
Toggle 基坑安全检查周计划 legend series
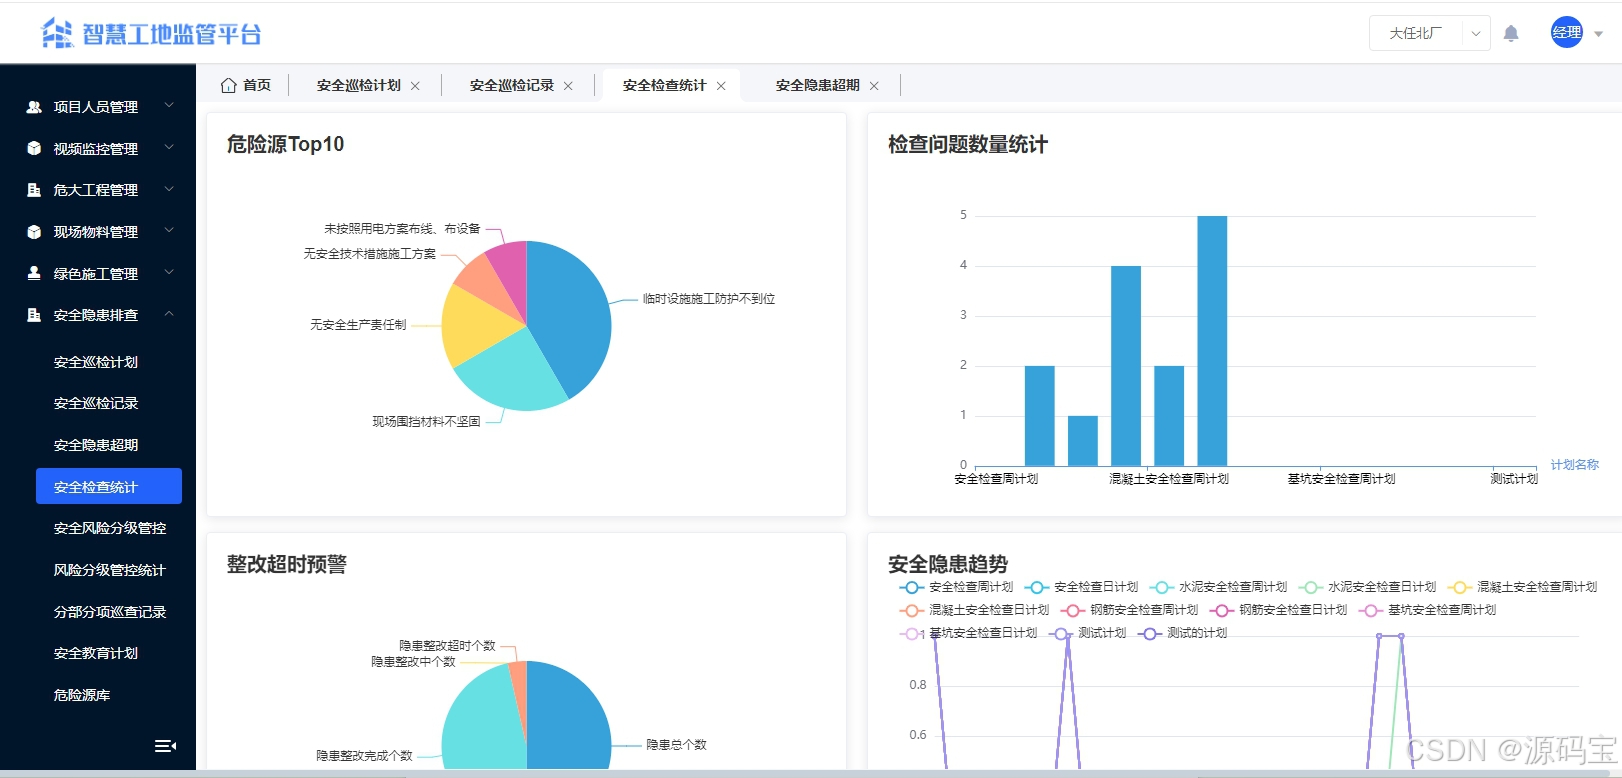[1428, 610]
